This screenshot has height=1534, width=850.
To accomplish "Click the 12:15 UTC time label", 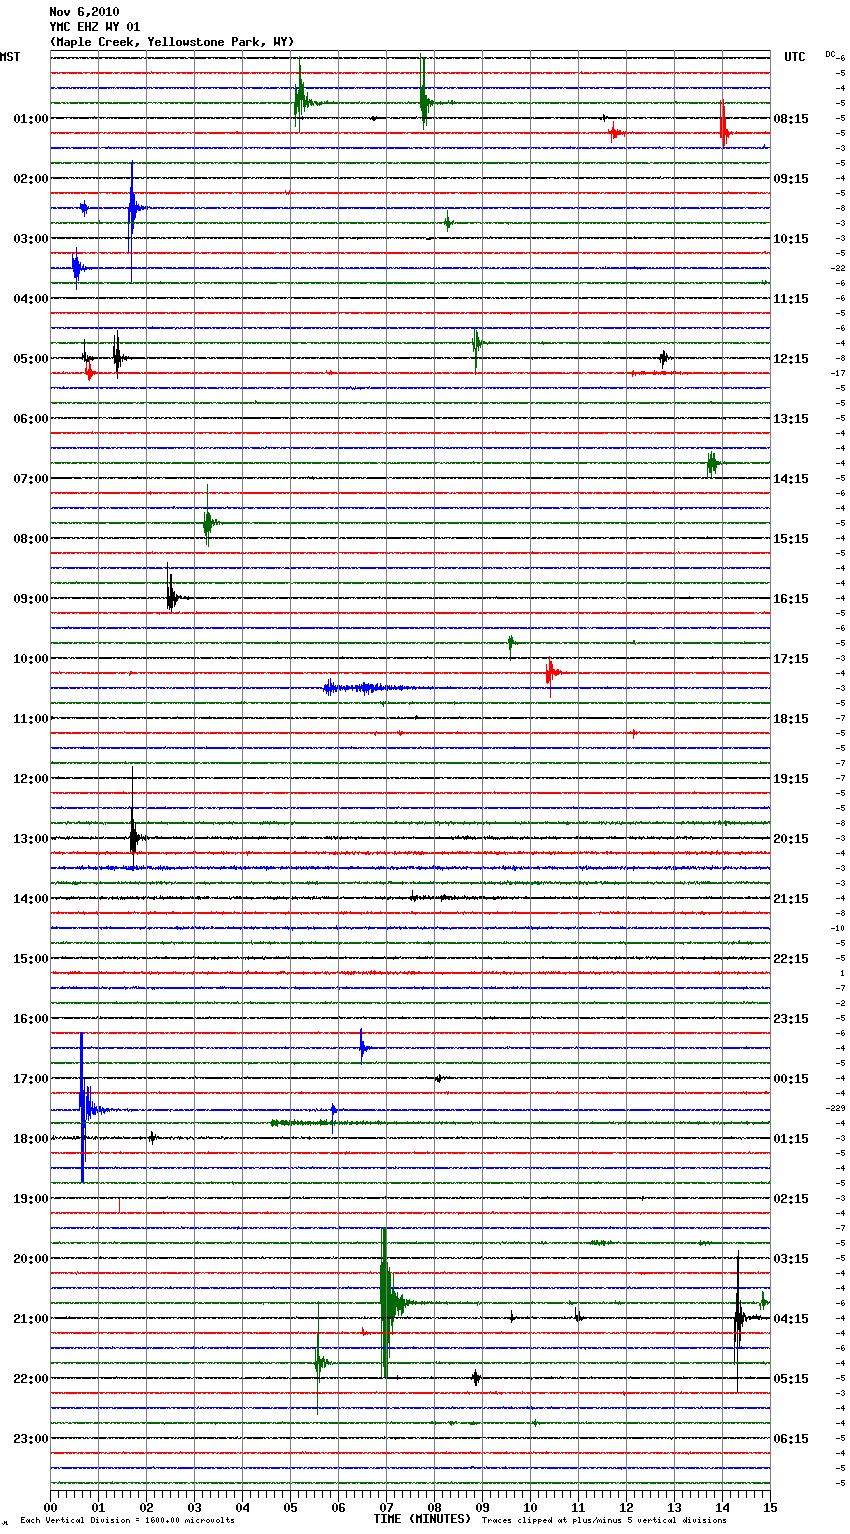I will (791, 359).
